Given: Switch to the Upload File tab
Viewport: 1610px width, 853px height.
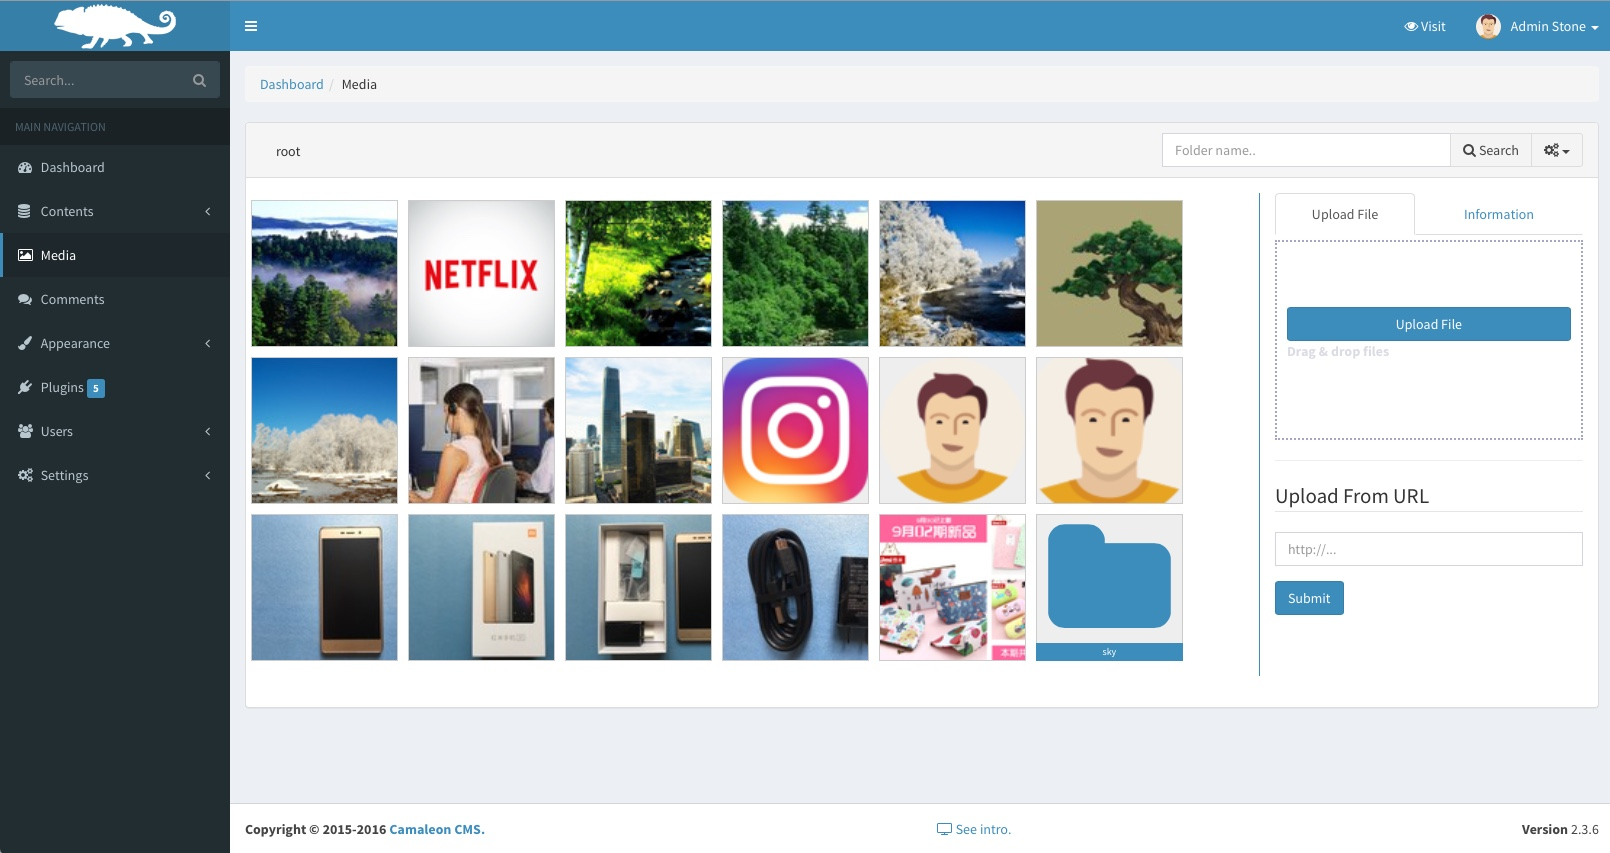Looking at the screenshot, I should (x=1344, y=214).
